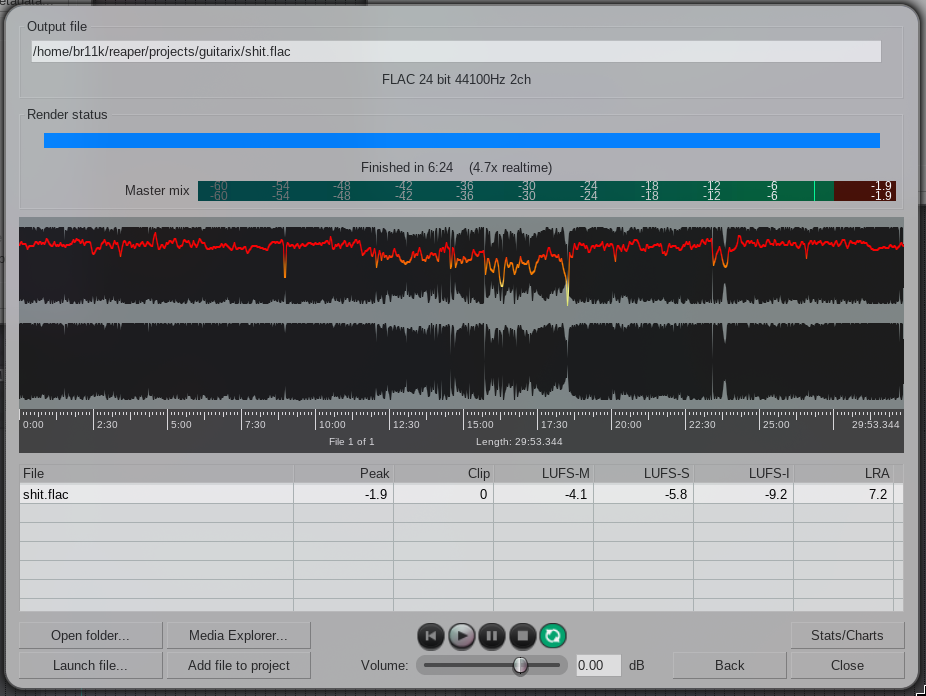Add the rendered file to project
Screen dimensions: 926x696
[x=238, y=665]
